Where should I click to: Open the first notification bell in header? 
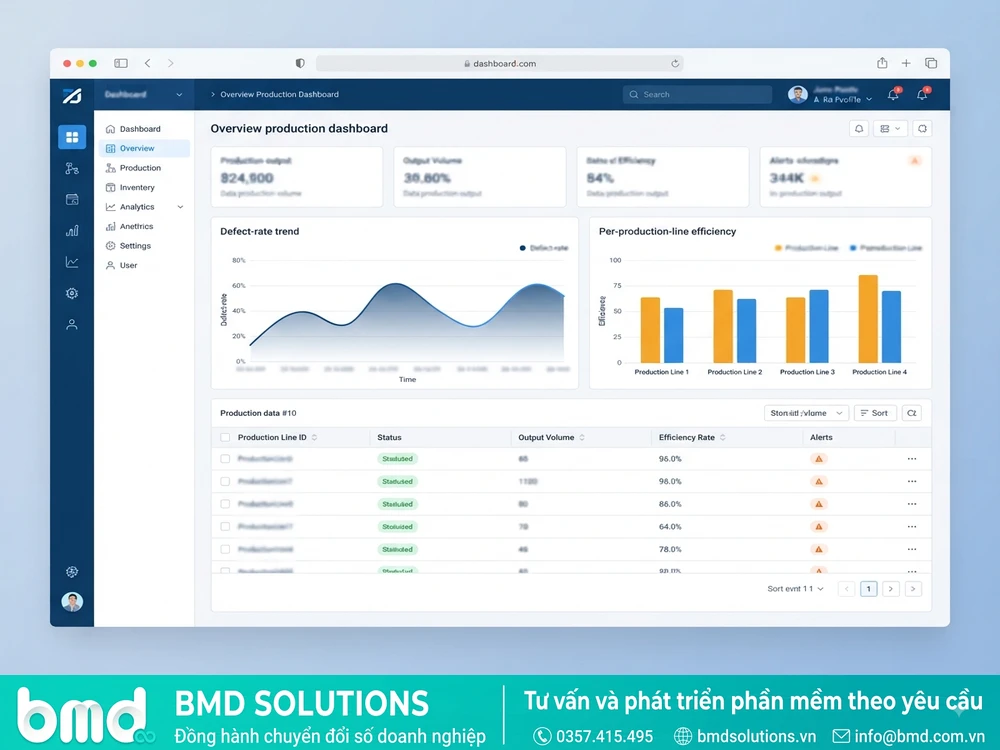[893, 94]
